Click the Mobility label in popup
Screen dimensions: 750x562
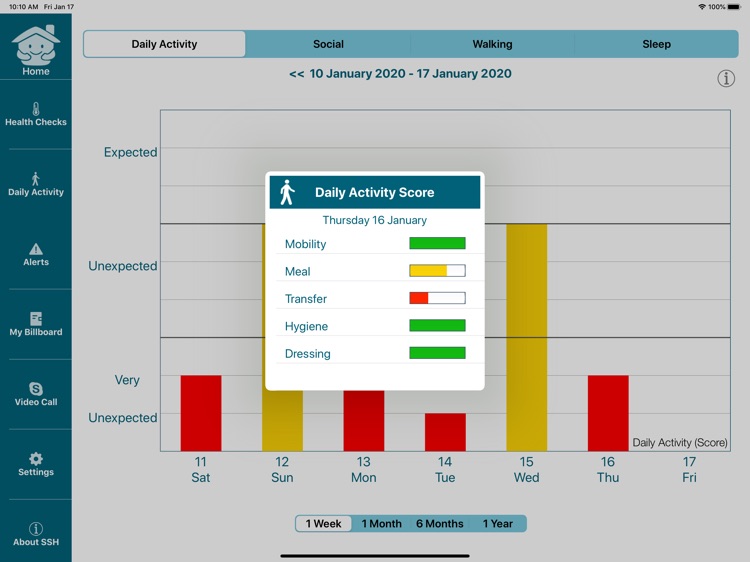[x=305, y=244]
